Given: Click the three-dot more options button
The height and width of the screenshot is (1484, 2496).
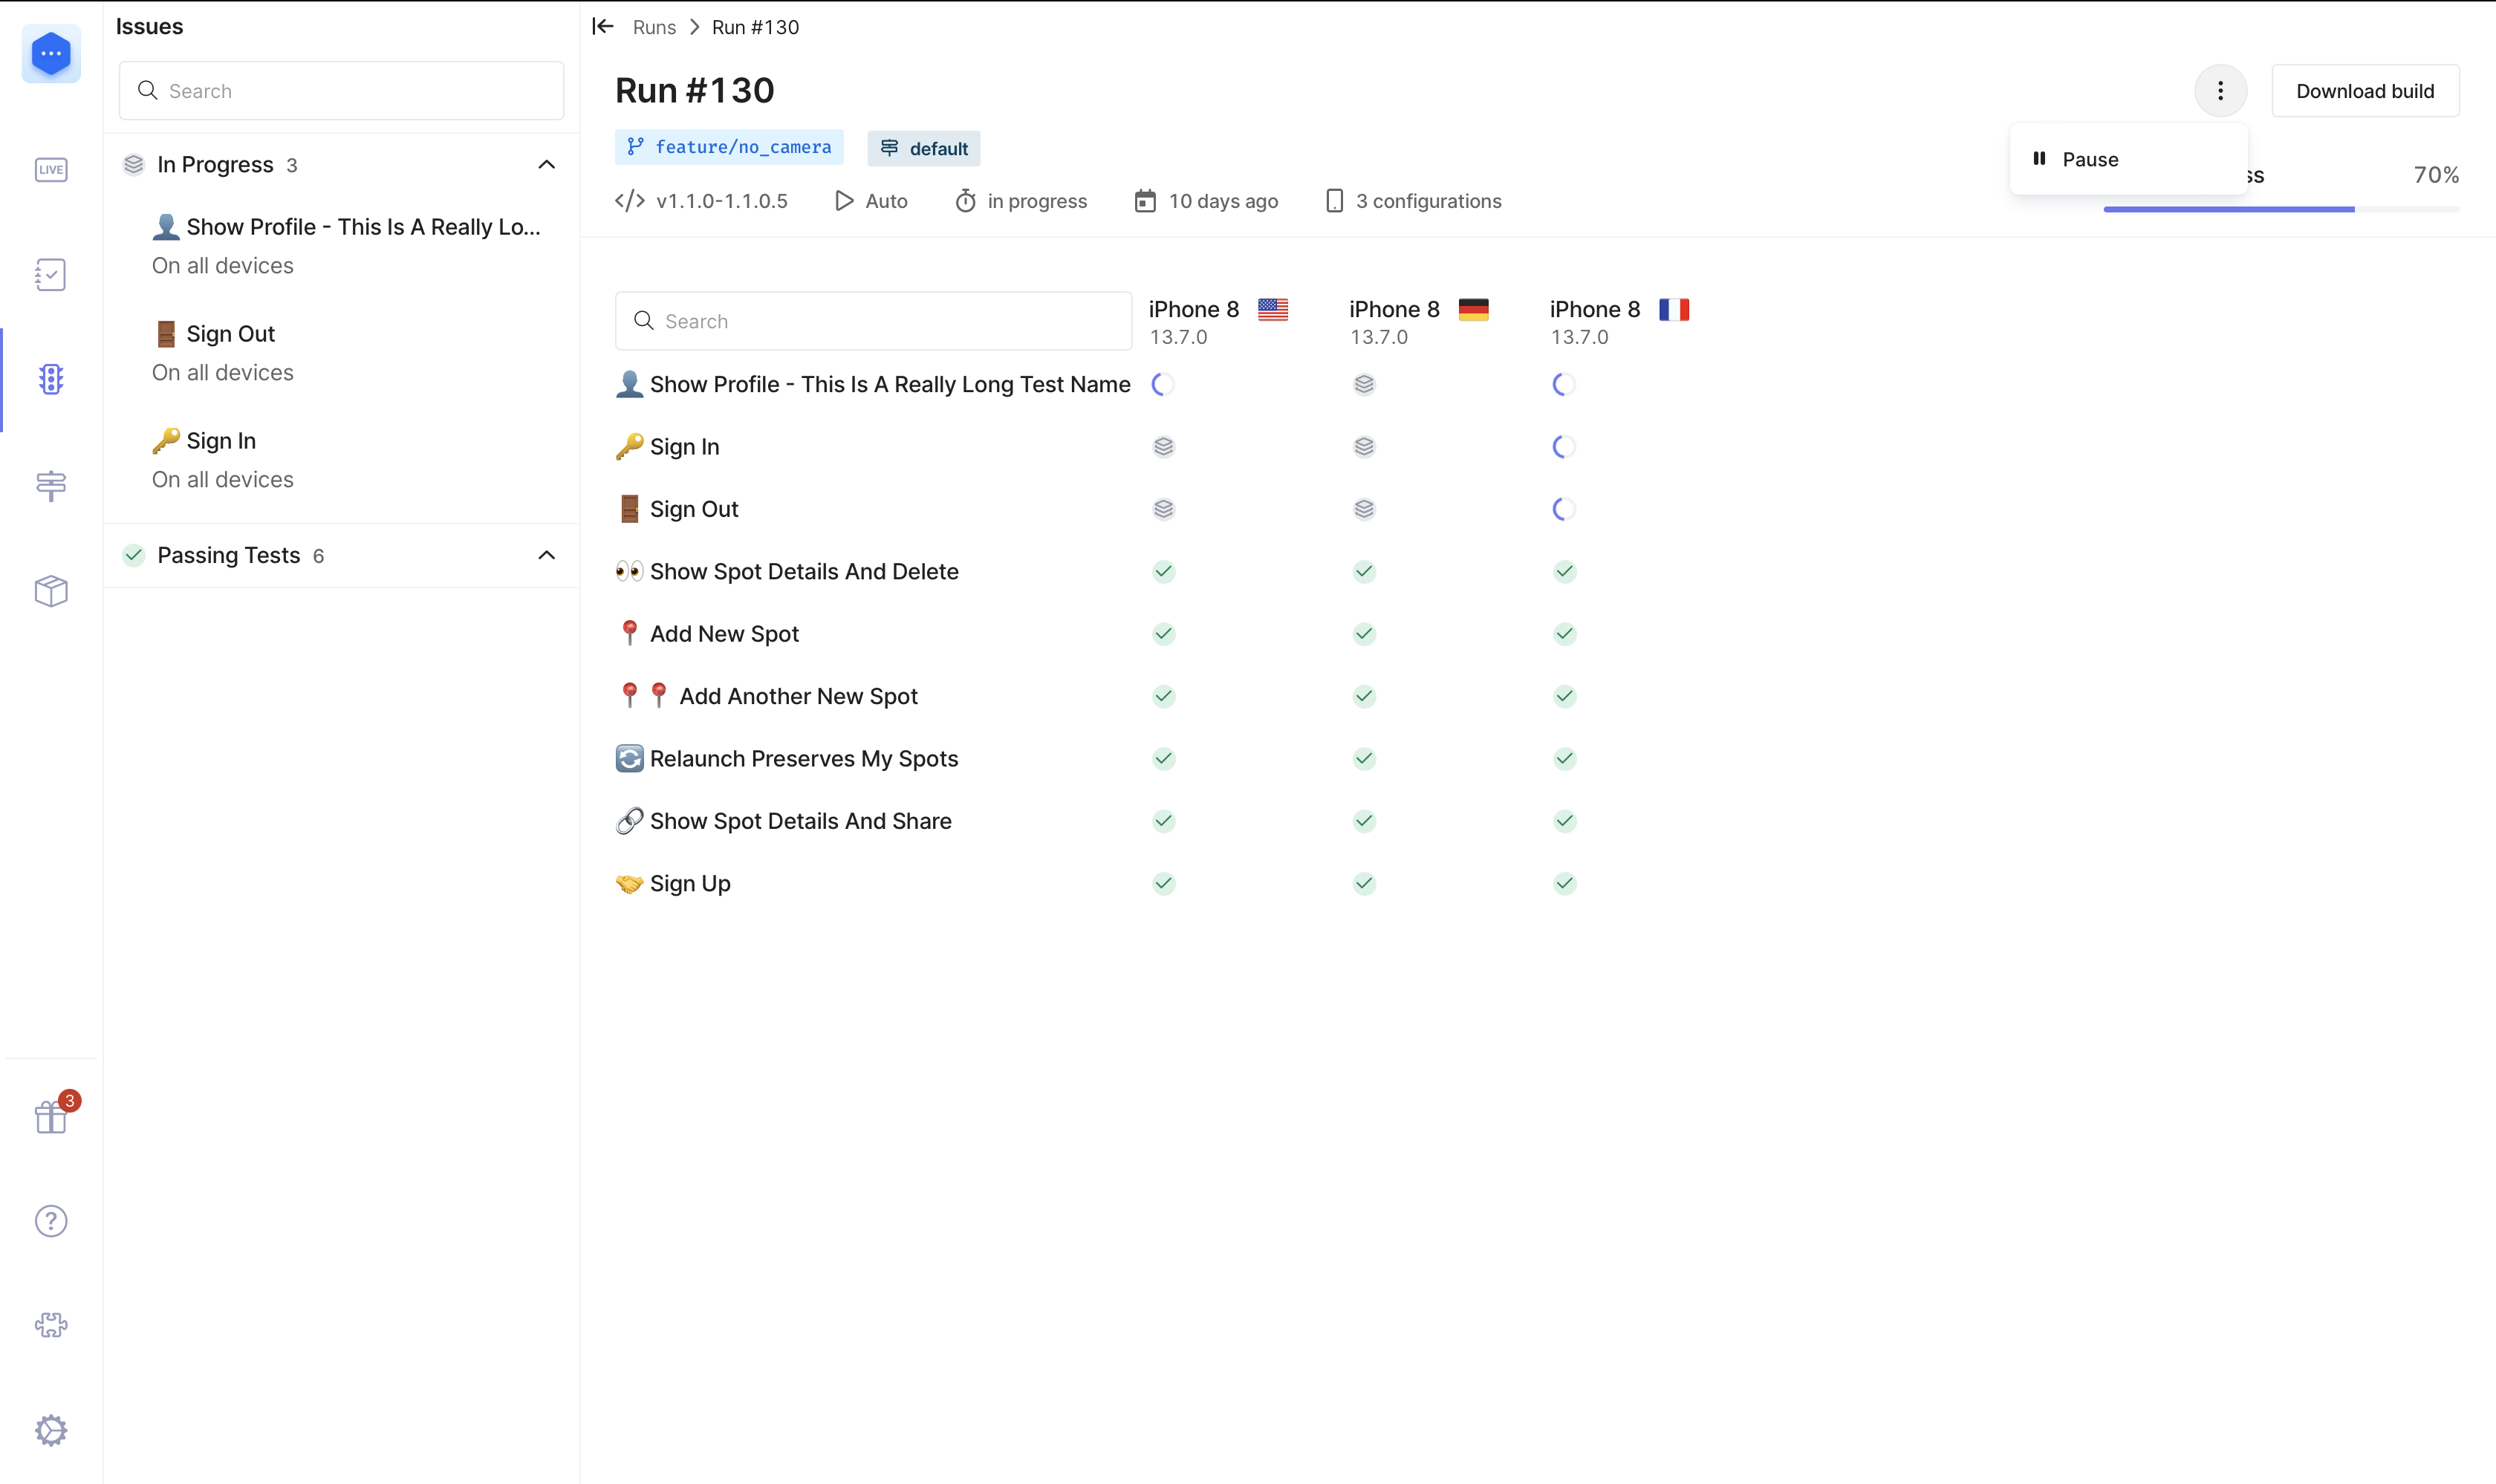Looking at the screenshot, I should [2220, 91].
